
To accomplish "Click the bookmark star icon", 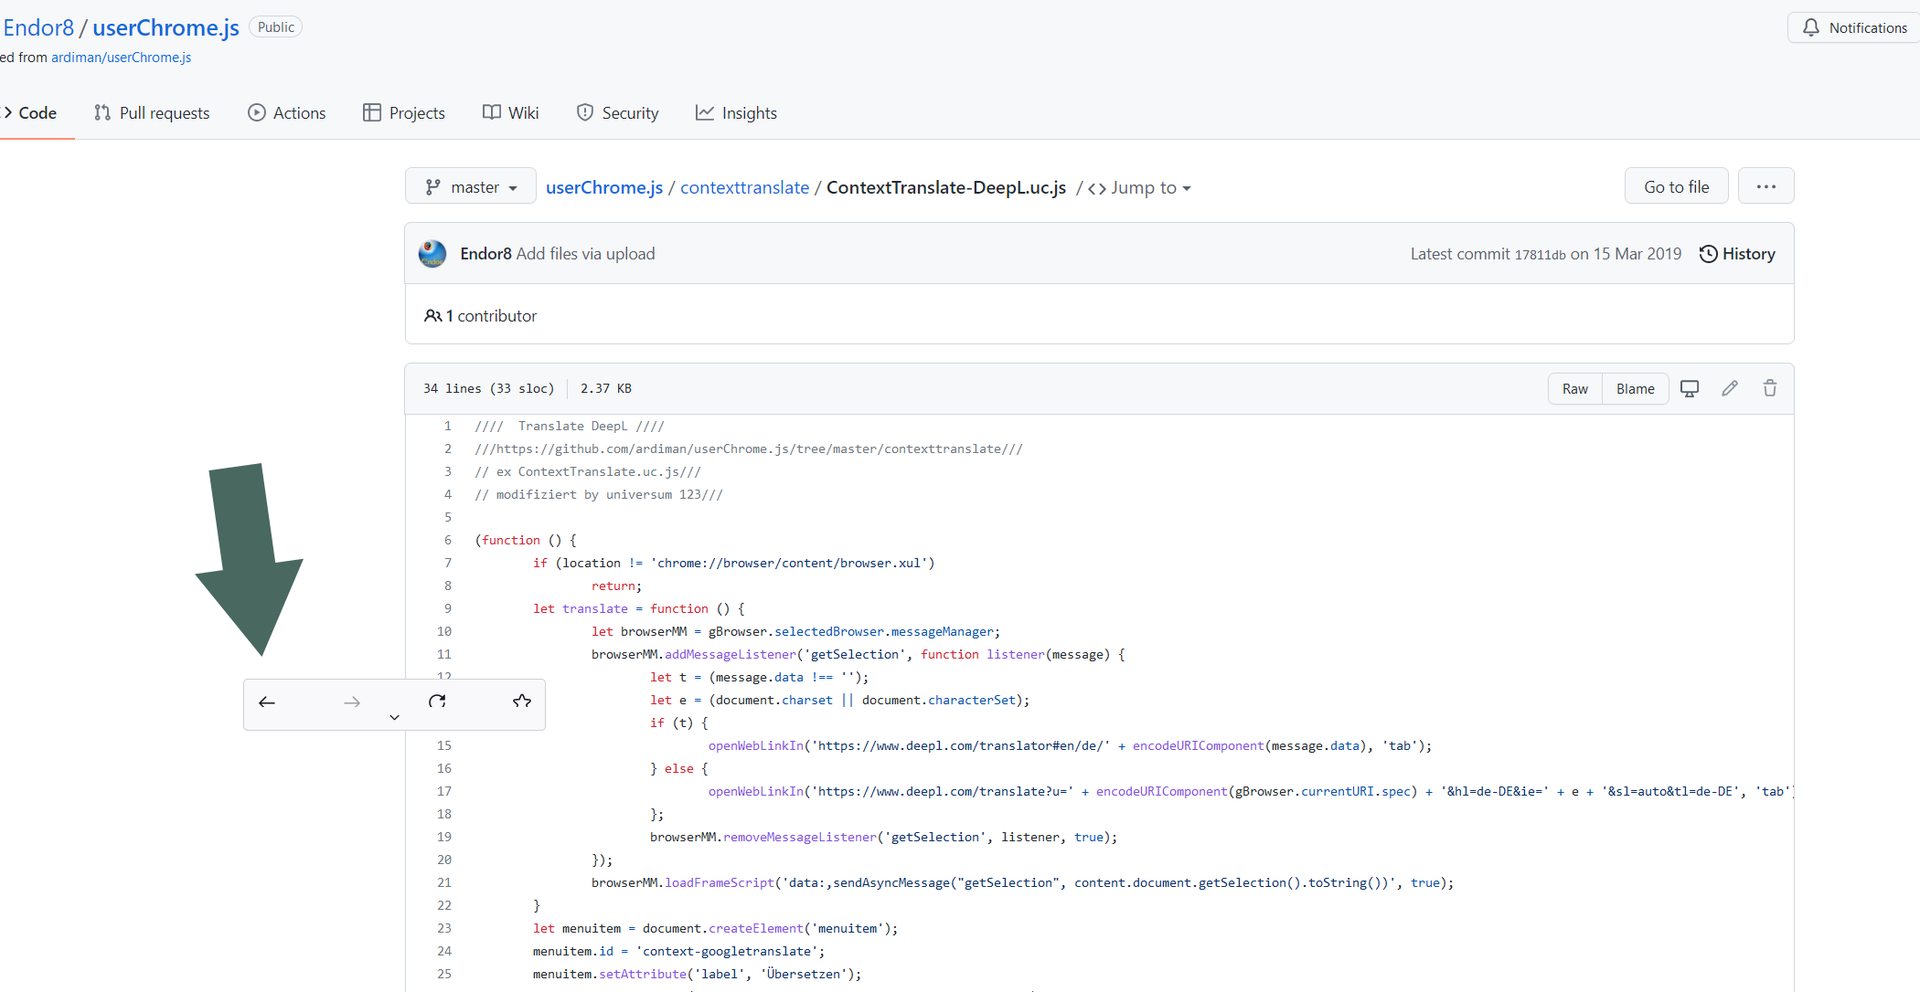I will [522, 702].
